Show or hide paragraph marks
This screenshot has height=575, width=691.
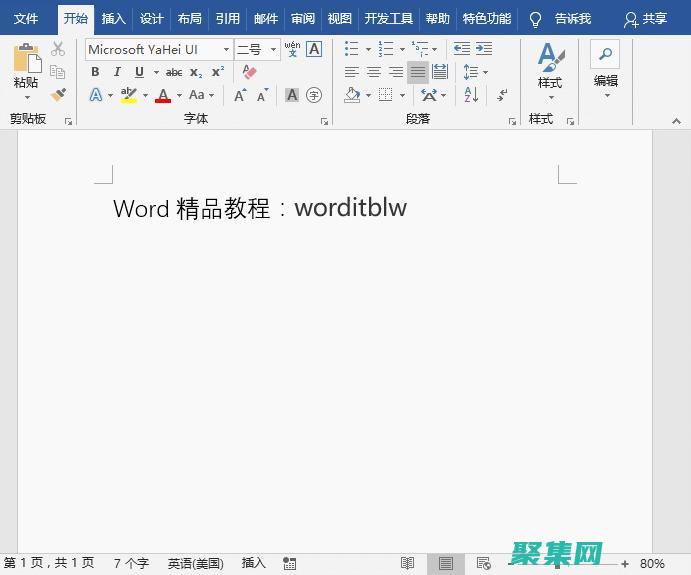502,95
